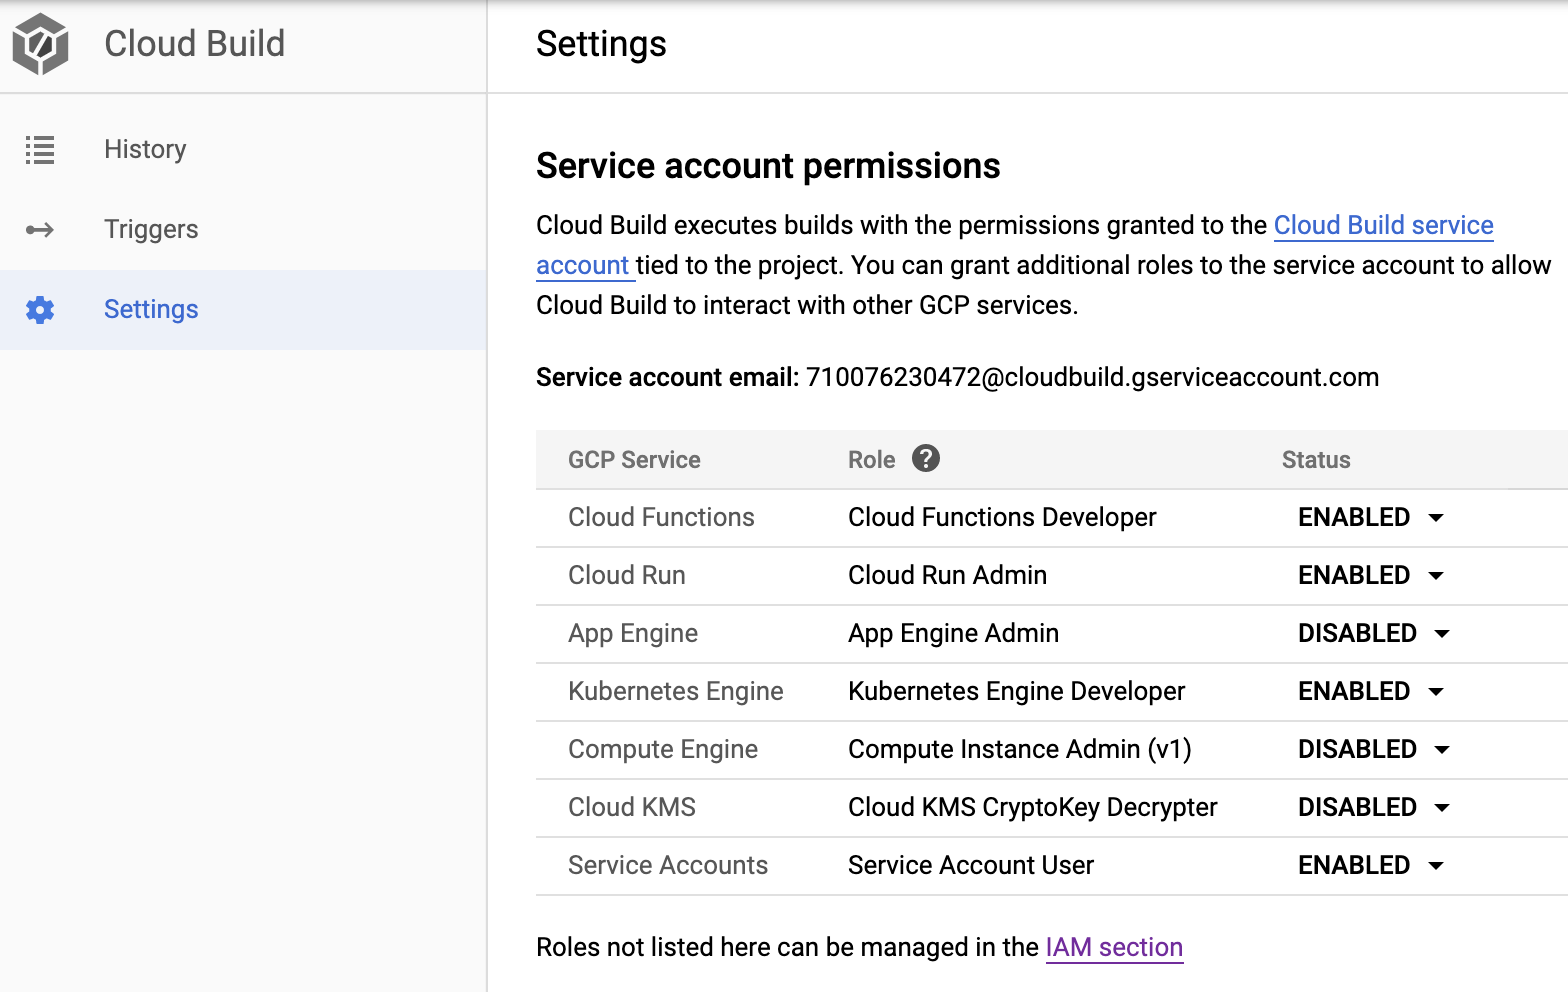Click the Triggers arrow icon
The image size is (1568, 992).
[x=40, y=230]
